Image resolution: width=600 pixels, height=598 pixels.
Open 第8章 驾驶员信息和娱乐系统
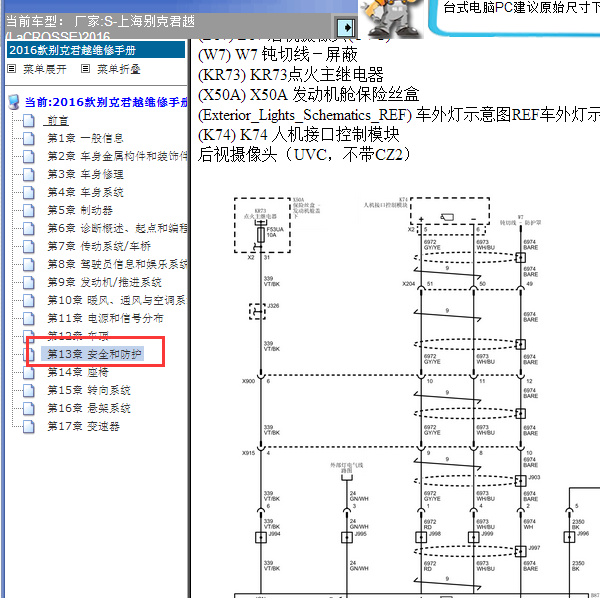point(117,264)
